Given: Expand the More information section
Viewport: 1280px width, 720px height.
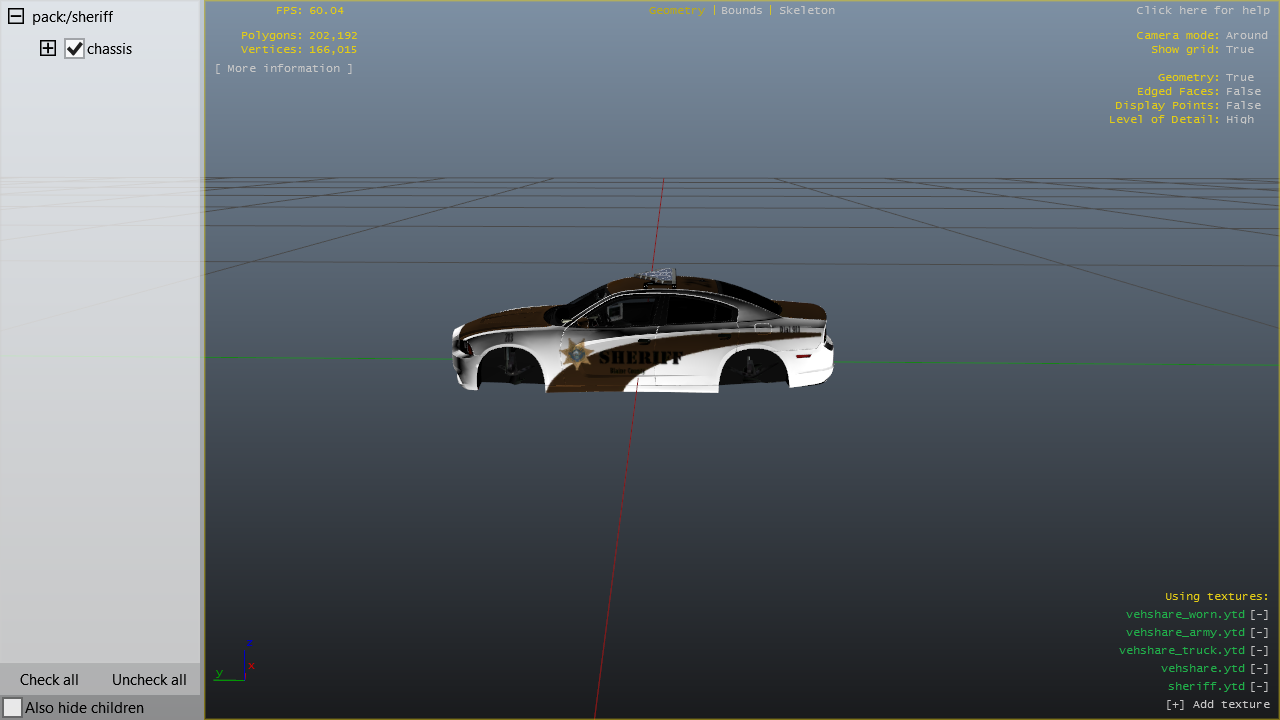Looking at the screenshot, I should click(284, 69).
